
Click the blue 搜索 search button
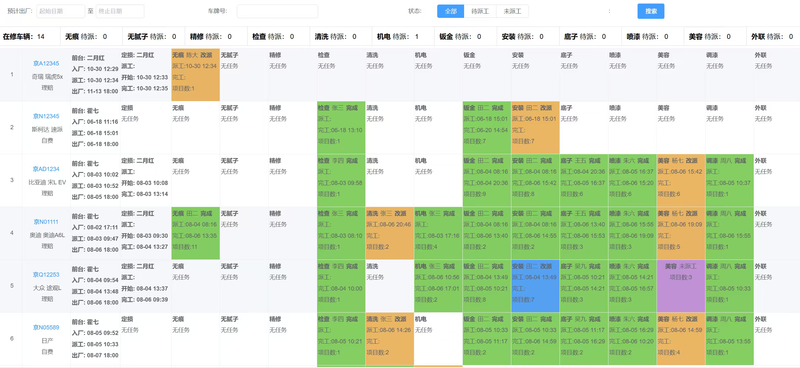tap(651, 11)
